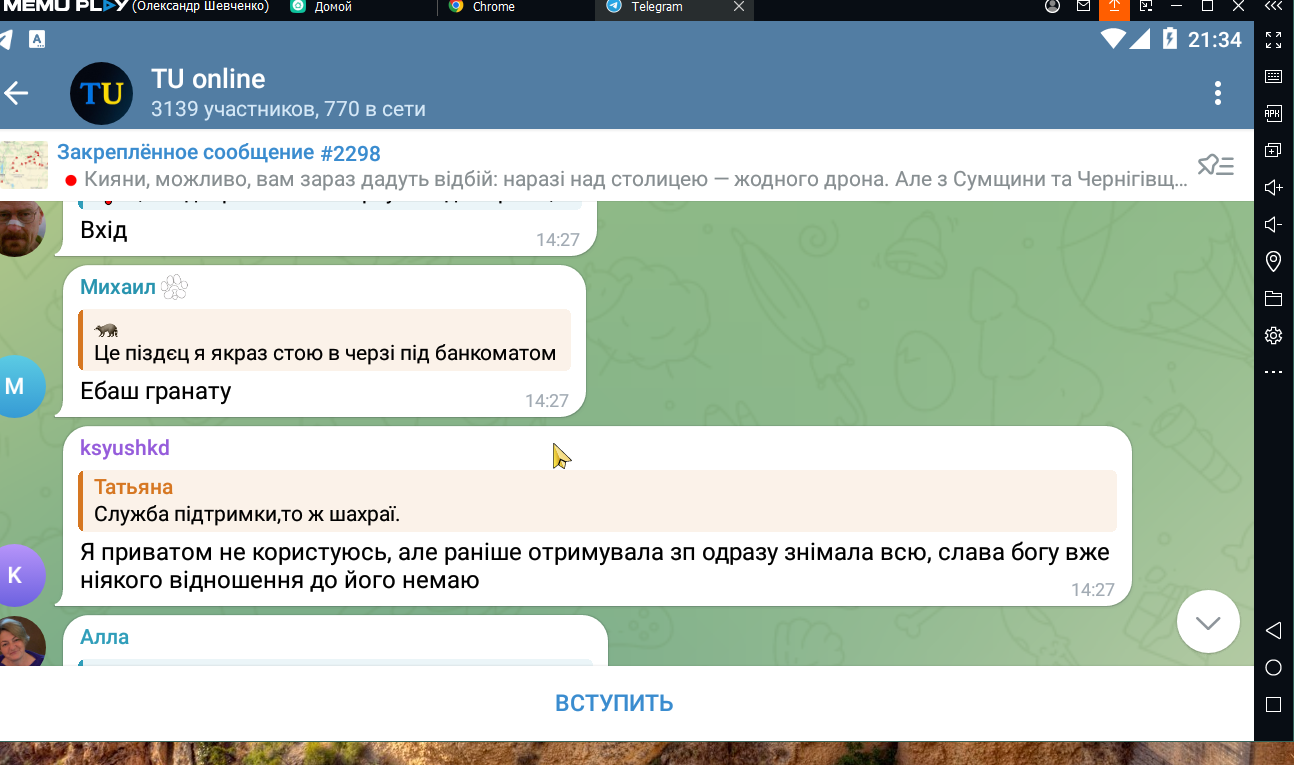The image size is (1294, 765).
Task: Open MEmu settings gear
Action: [1273, 335]
